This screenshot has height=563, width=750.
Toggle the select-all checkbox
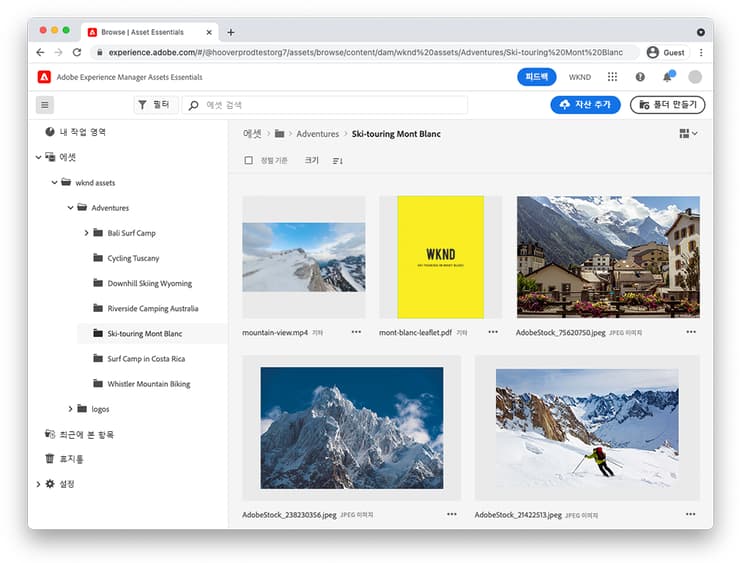click(248, 160)
